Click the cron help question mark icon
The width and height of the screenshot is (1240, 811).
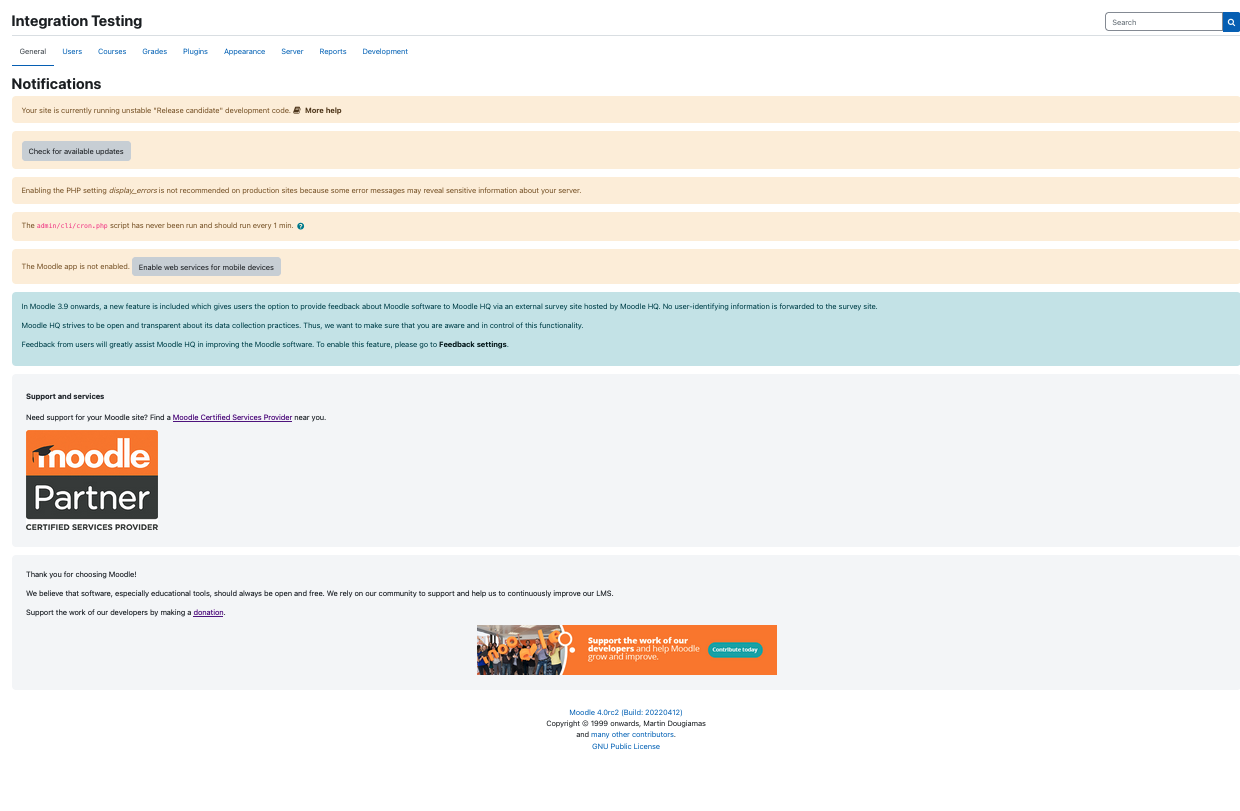pos(301,226)
